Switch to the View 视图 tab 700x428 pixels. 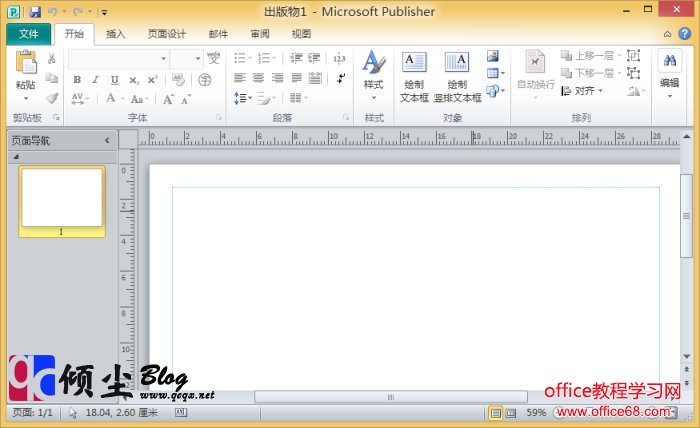(301, 34)
